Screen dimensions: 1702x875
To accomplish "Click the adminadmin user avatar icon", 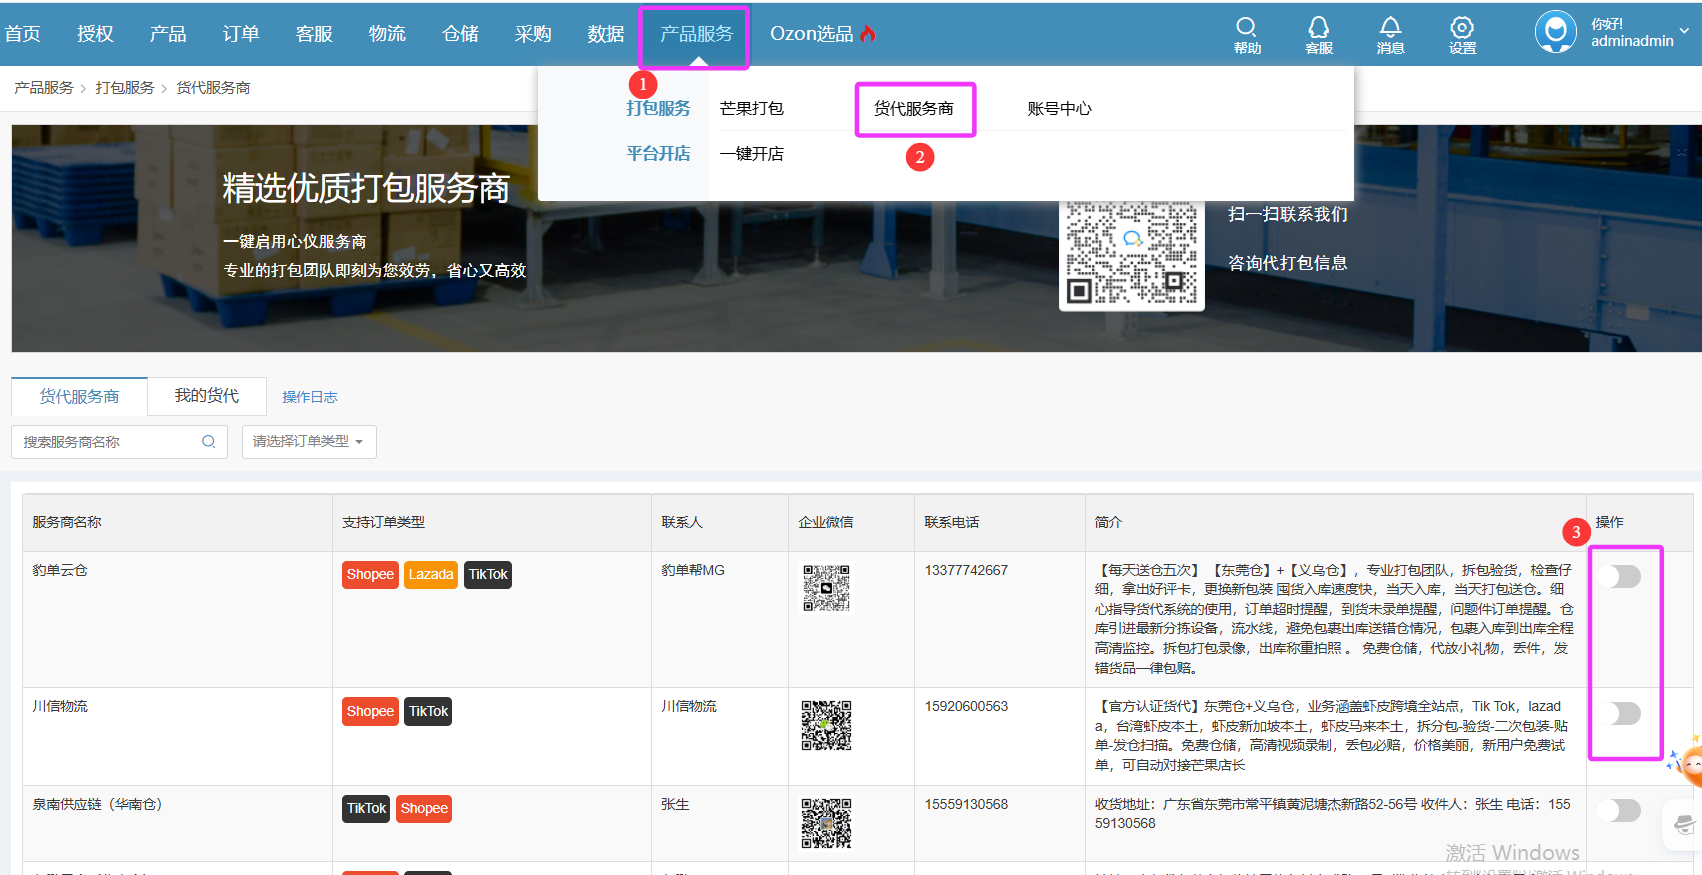I will (x=1555, y=32).
